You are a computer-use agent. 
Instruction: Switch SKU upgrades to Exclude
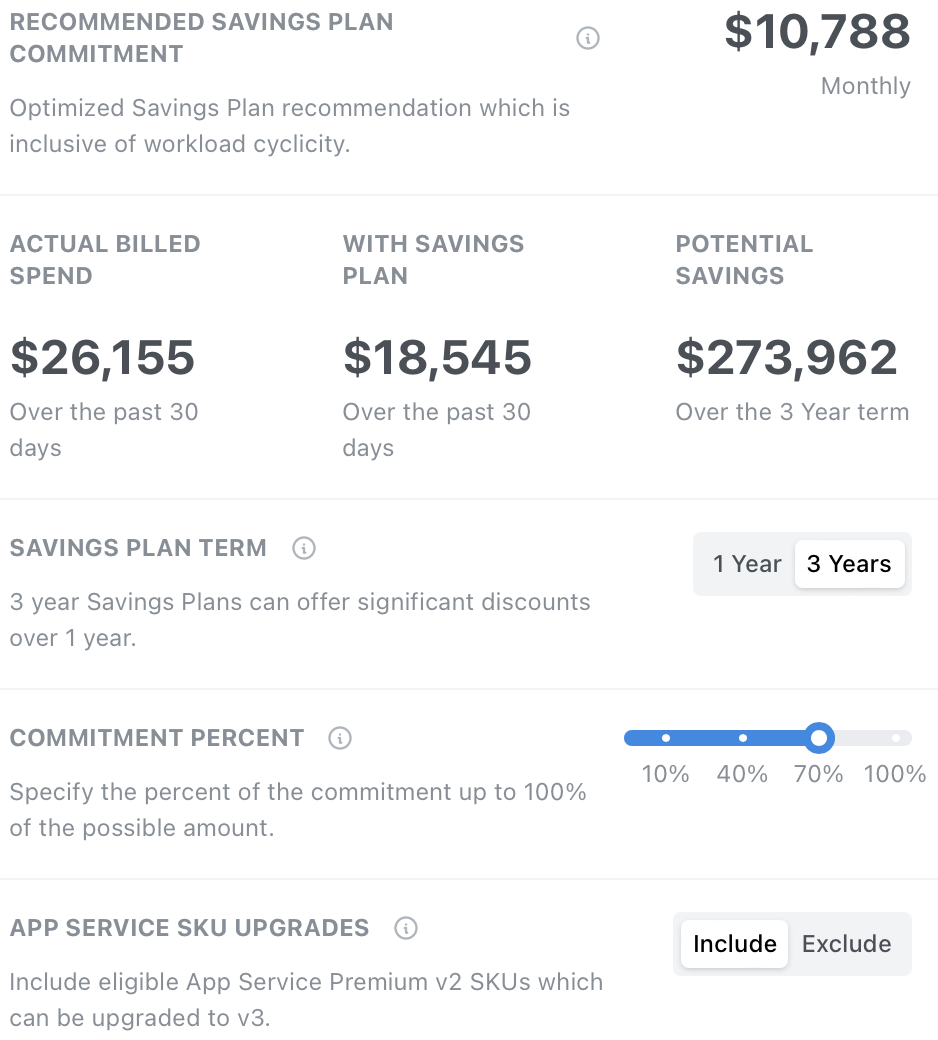(847, 944)
